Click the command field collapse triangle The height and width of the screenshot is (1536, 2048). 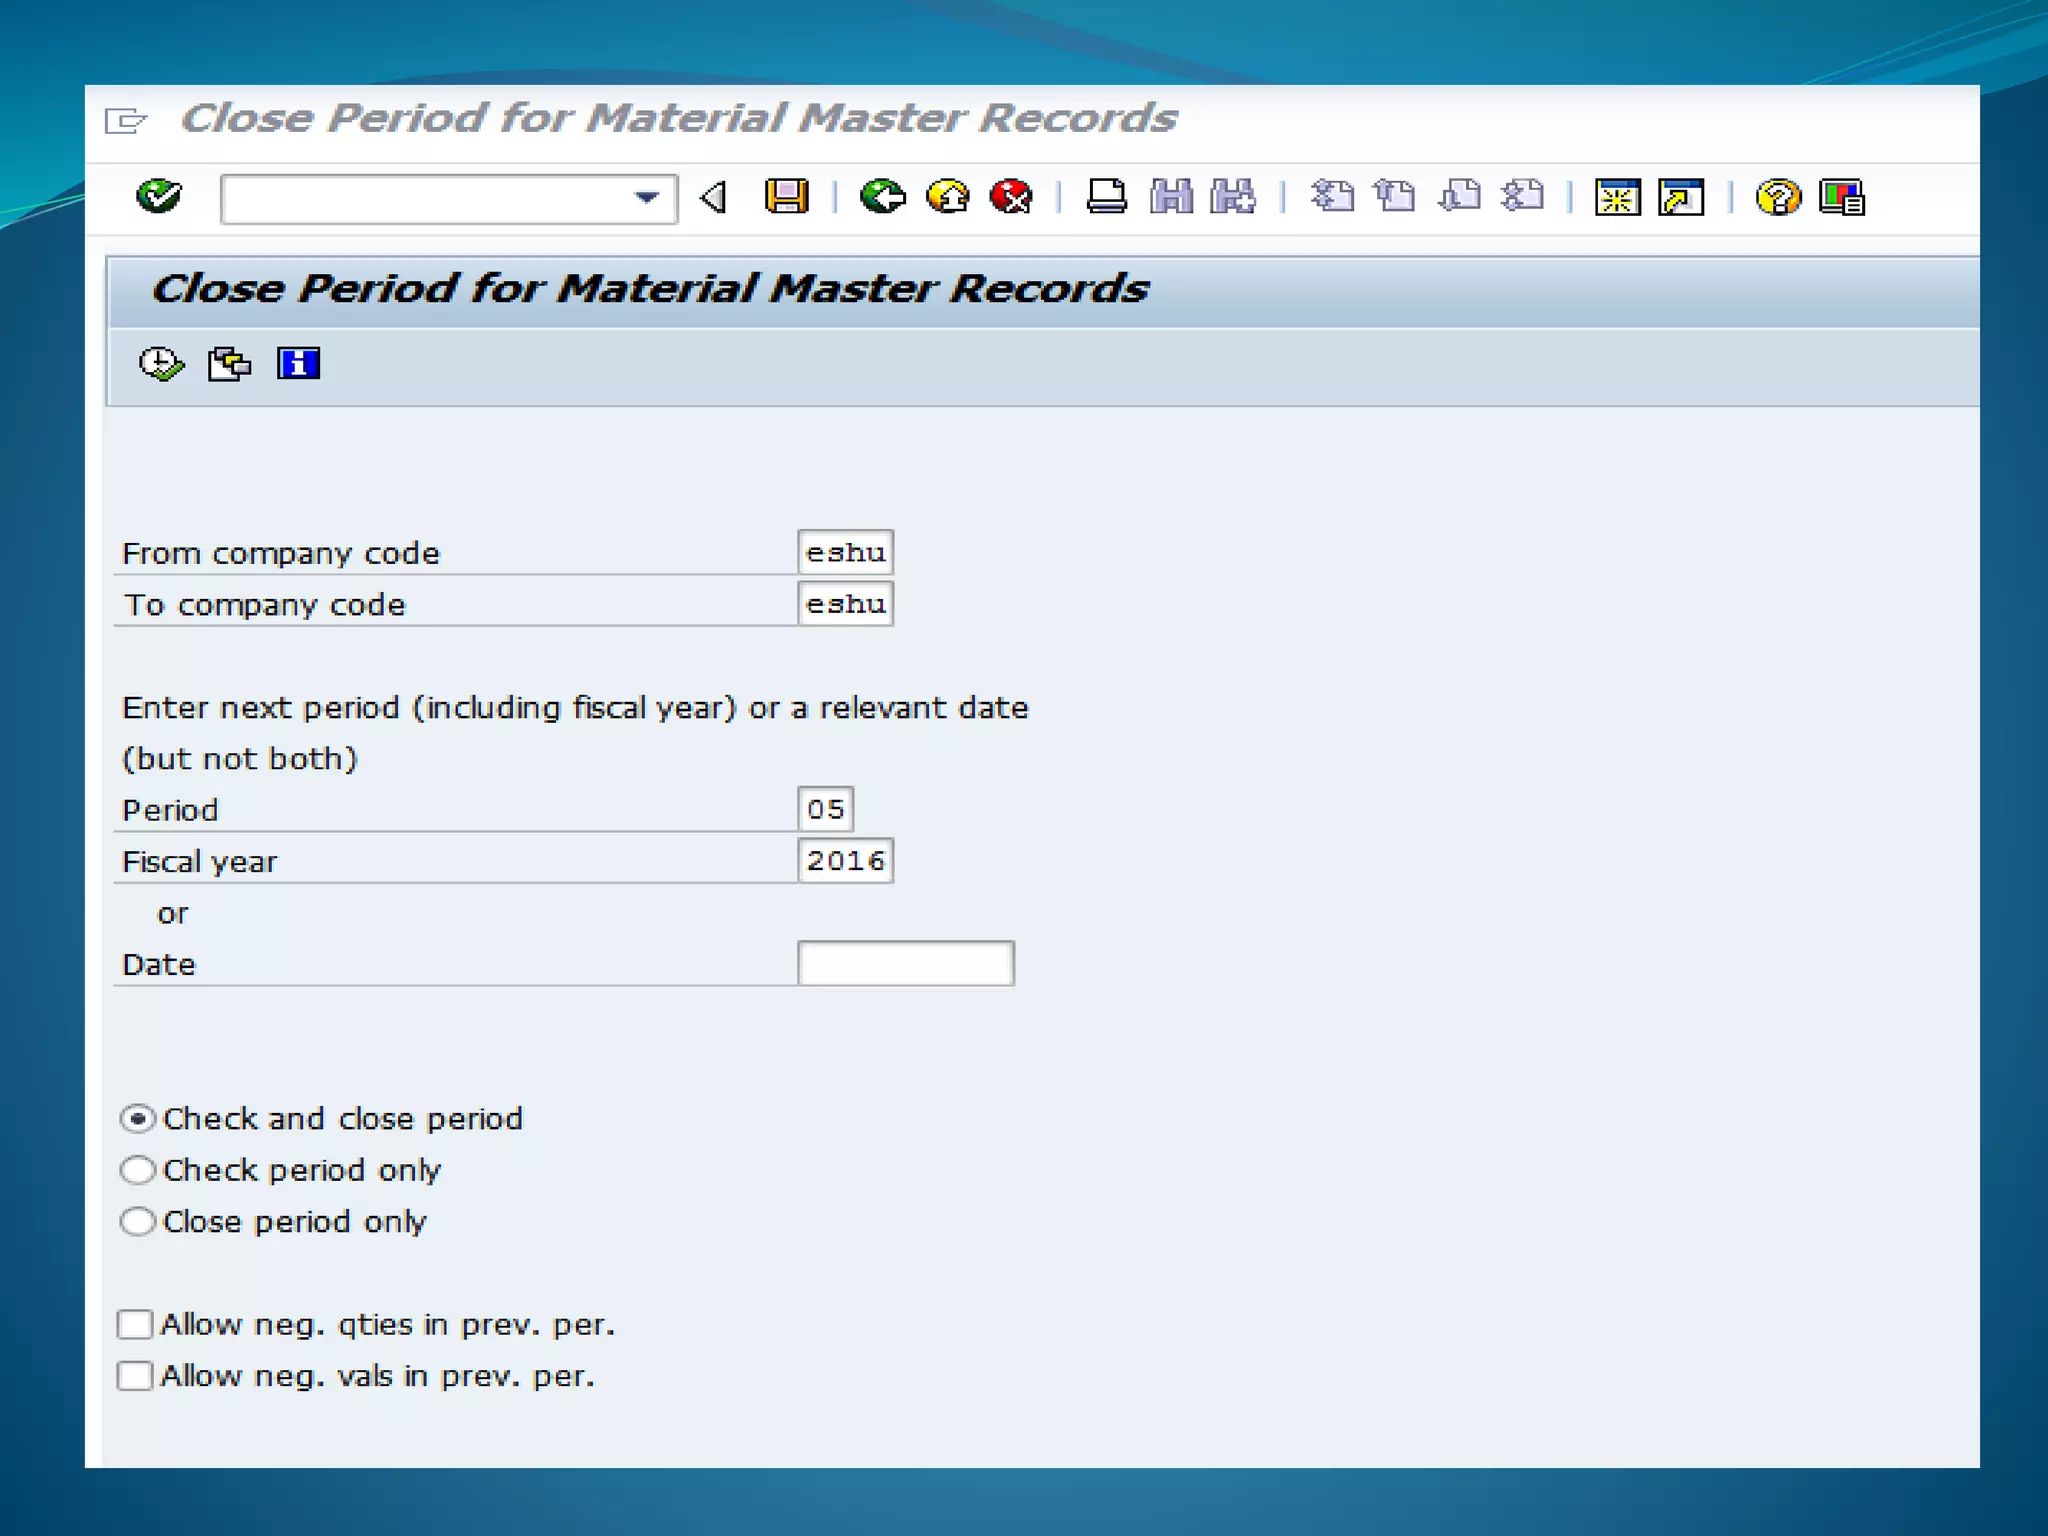713,197
